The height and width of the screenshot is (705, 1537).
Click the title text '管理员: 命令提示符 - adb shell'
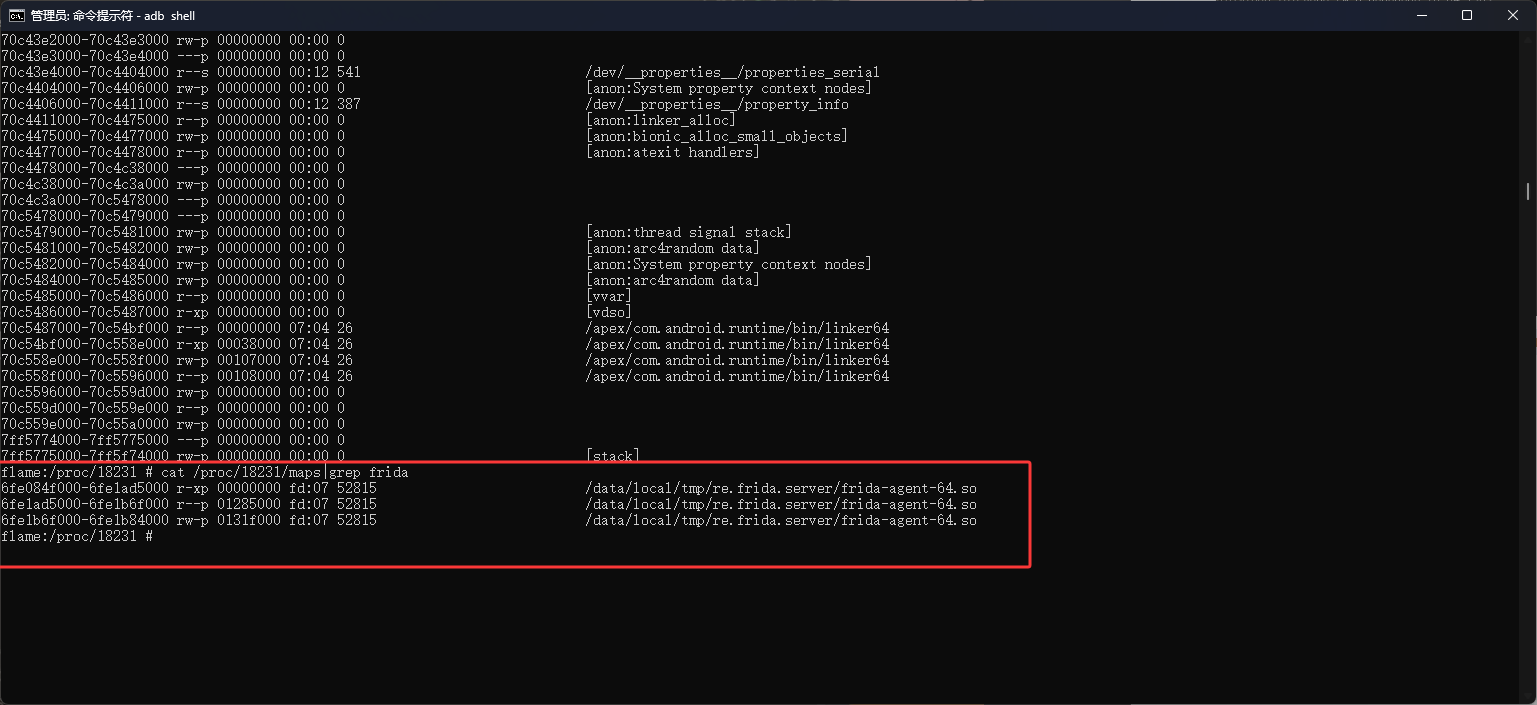click(113, 16)
